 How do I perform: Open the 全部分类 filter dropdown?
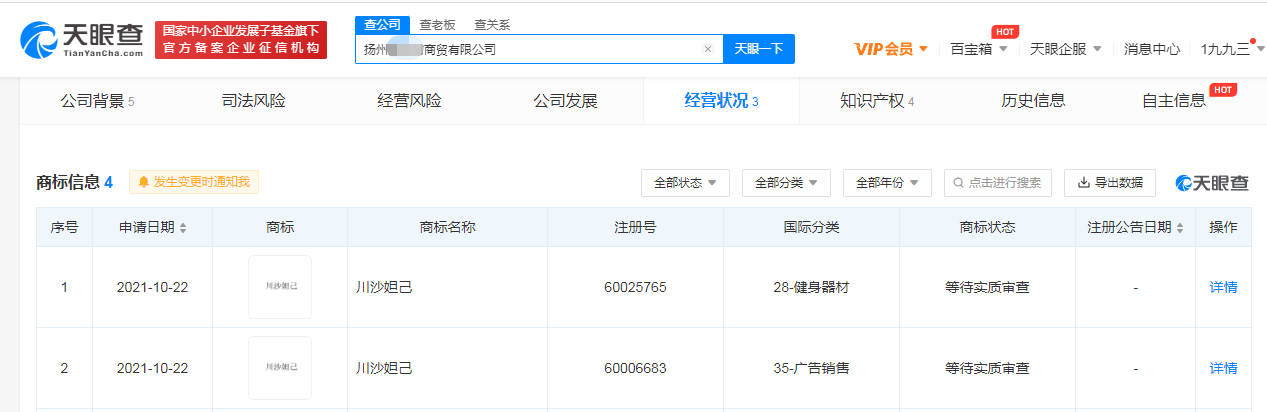pyautogui.click(x=786, y=183)
